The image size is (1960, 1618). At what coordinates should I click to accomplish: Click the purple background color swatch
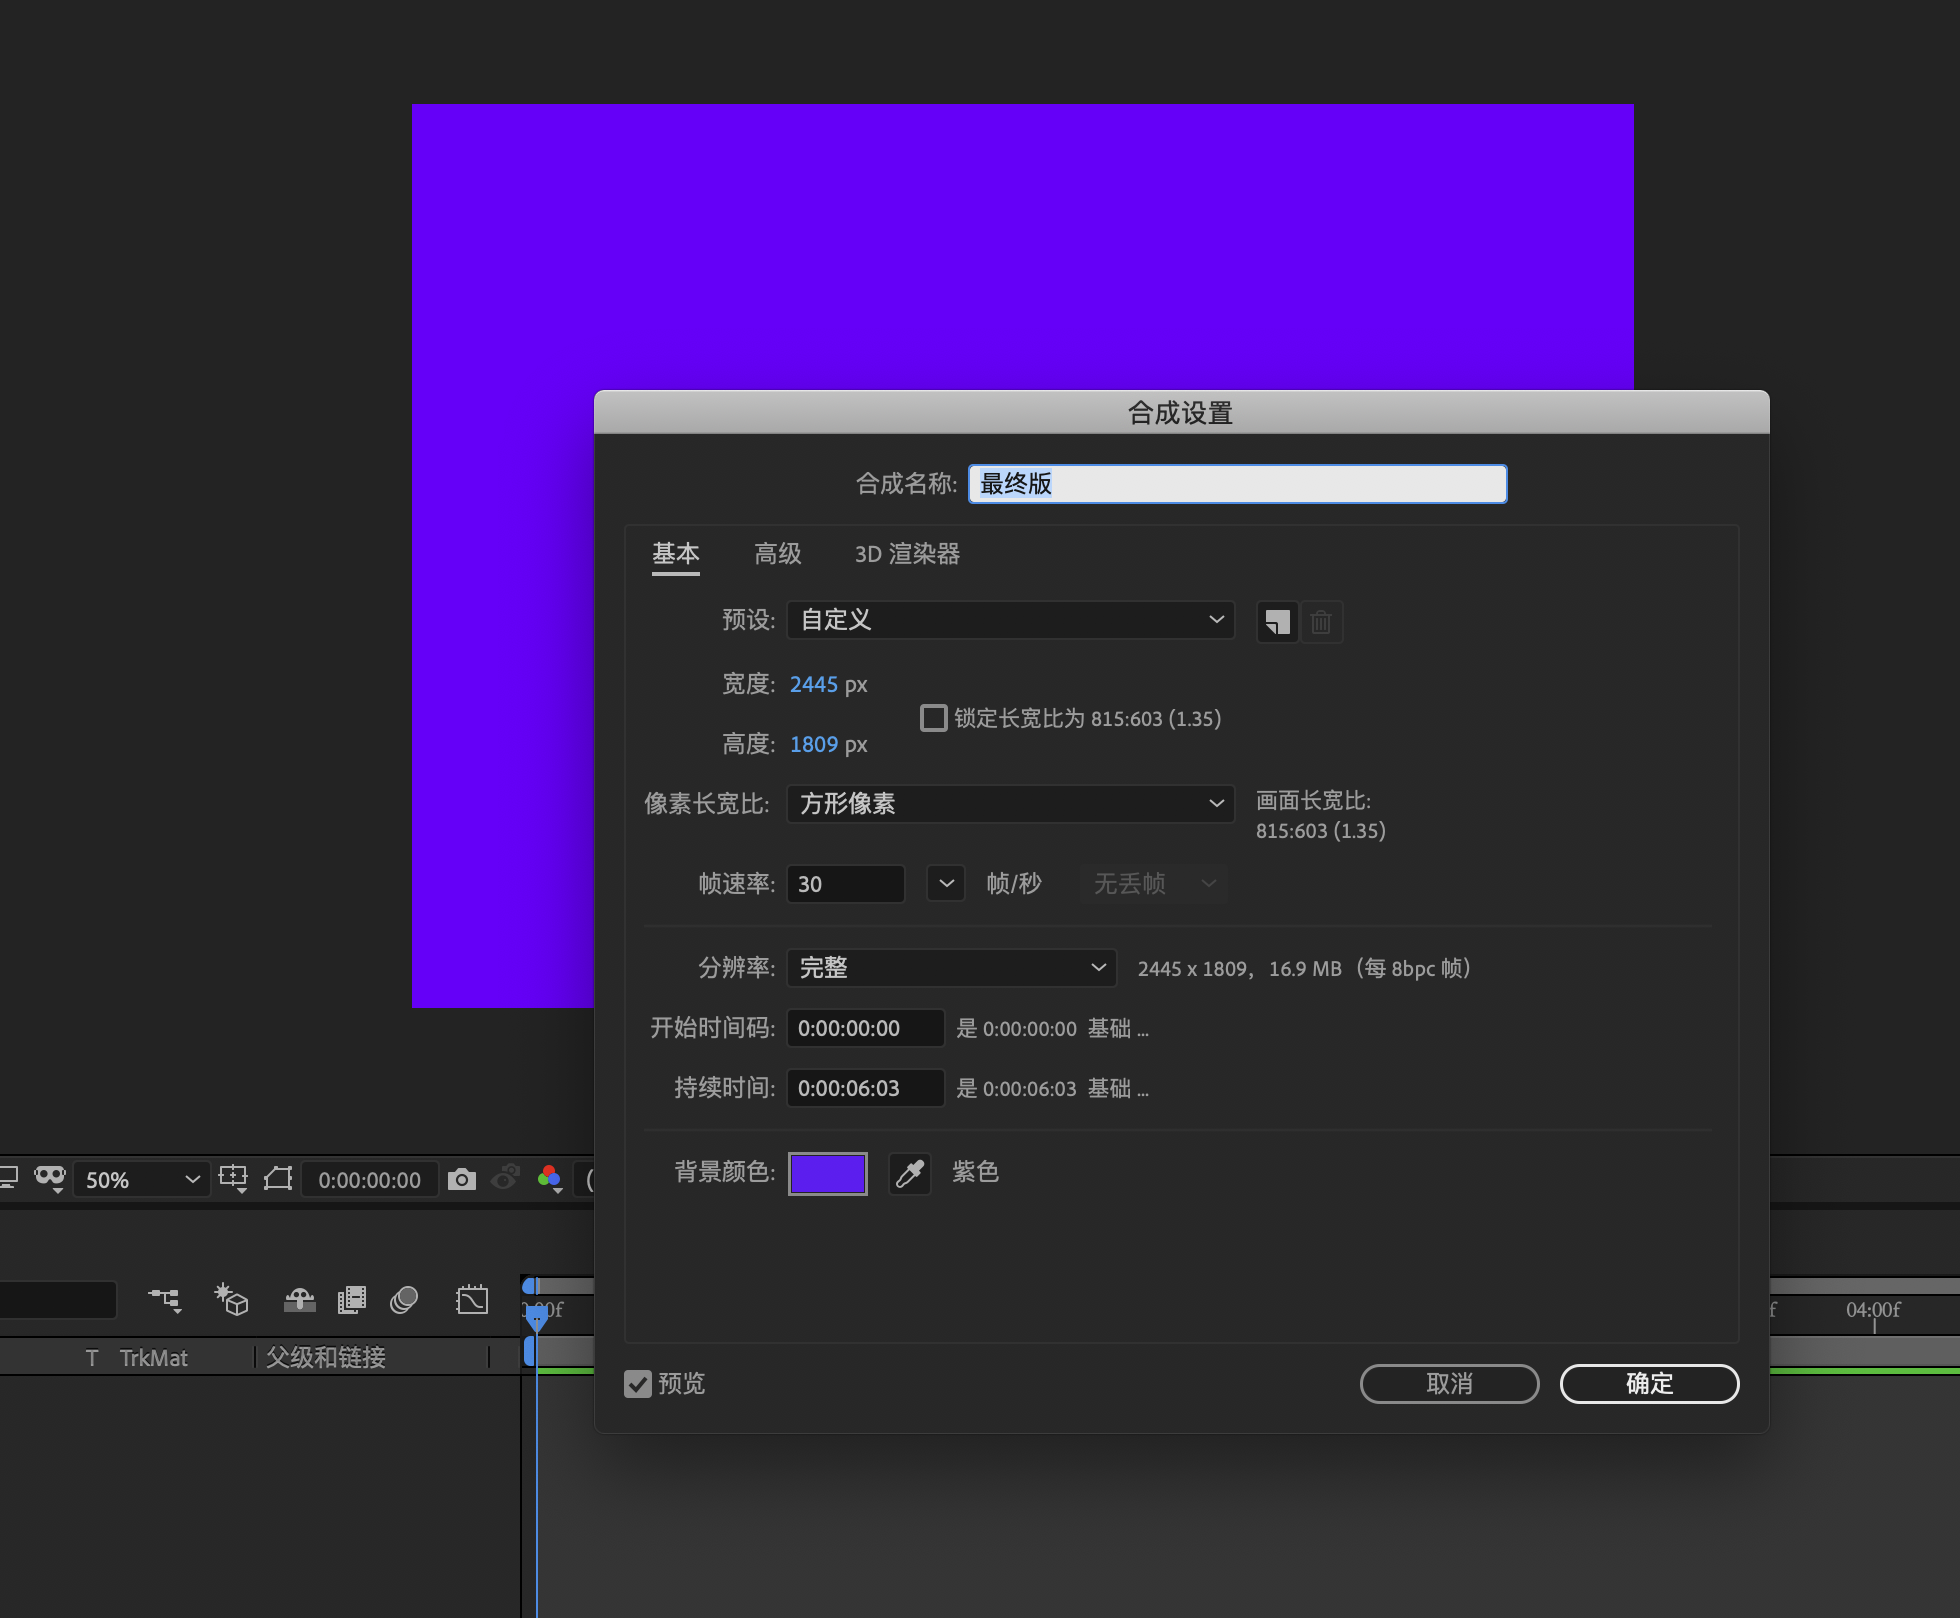[828, 1173]
